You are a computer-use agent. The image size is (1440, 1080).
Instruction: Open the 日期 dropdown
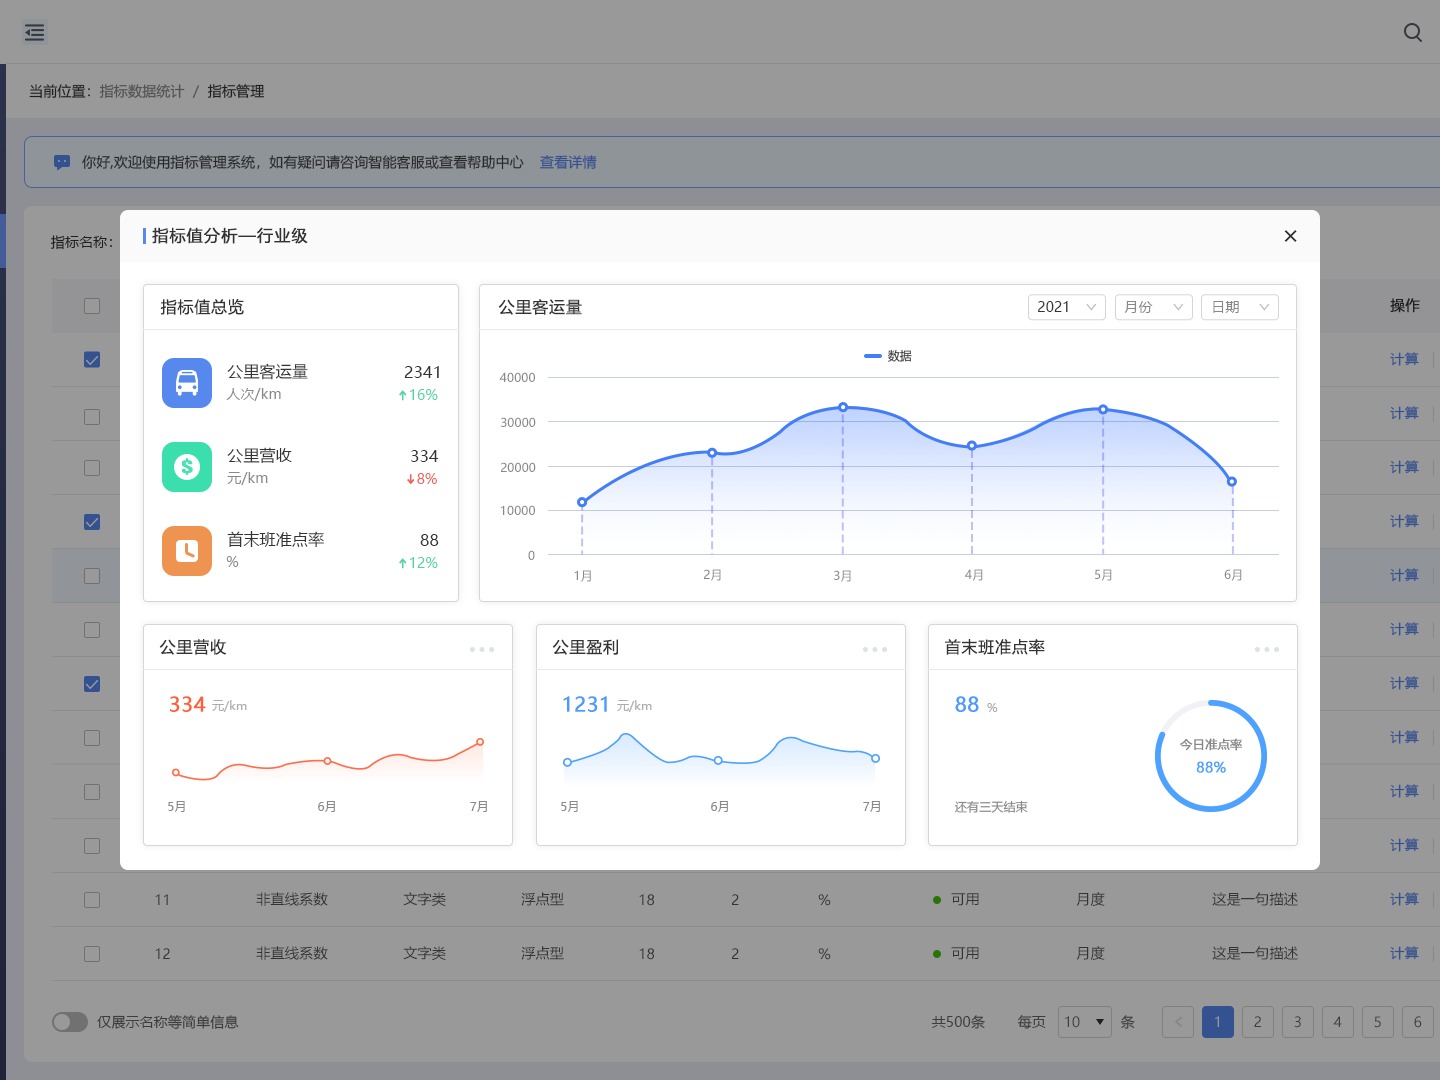pos(1240,307)
